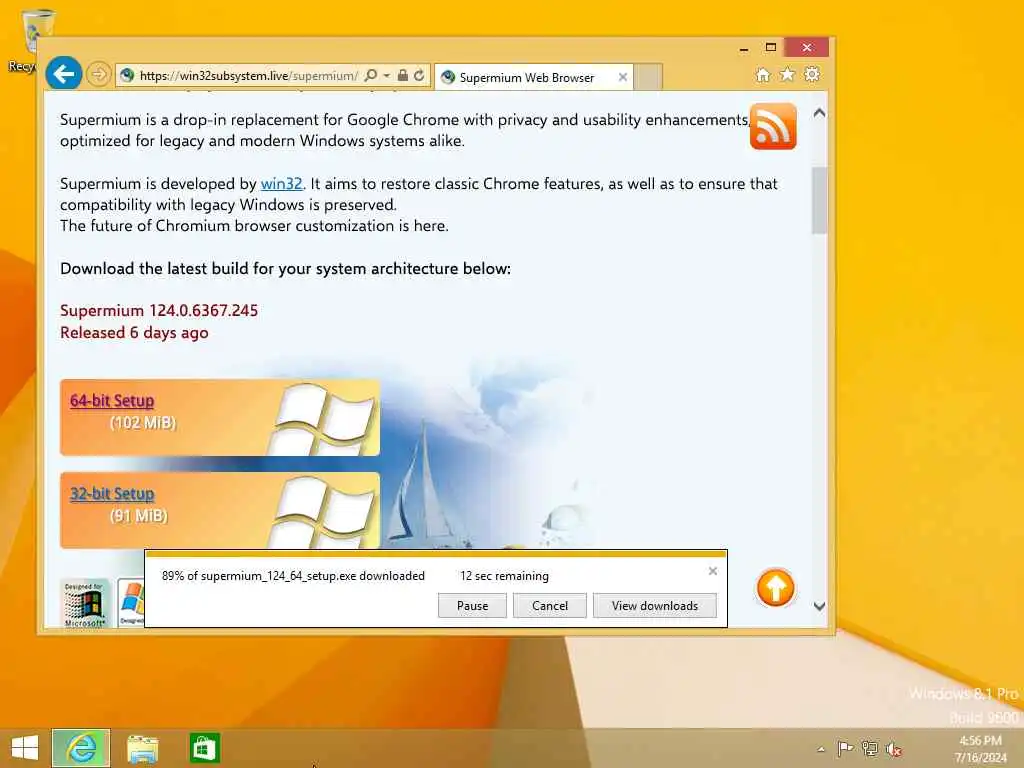Image resolution: width=1024 pixels, height=768 pixels.
Task: Click the orange back-to-top arrow
Action: 775,588
